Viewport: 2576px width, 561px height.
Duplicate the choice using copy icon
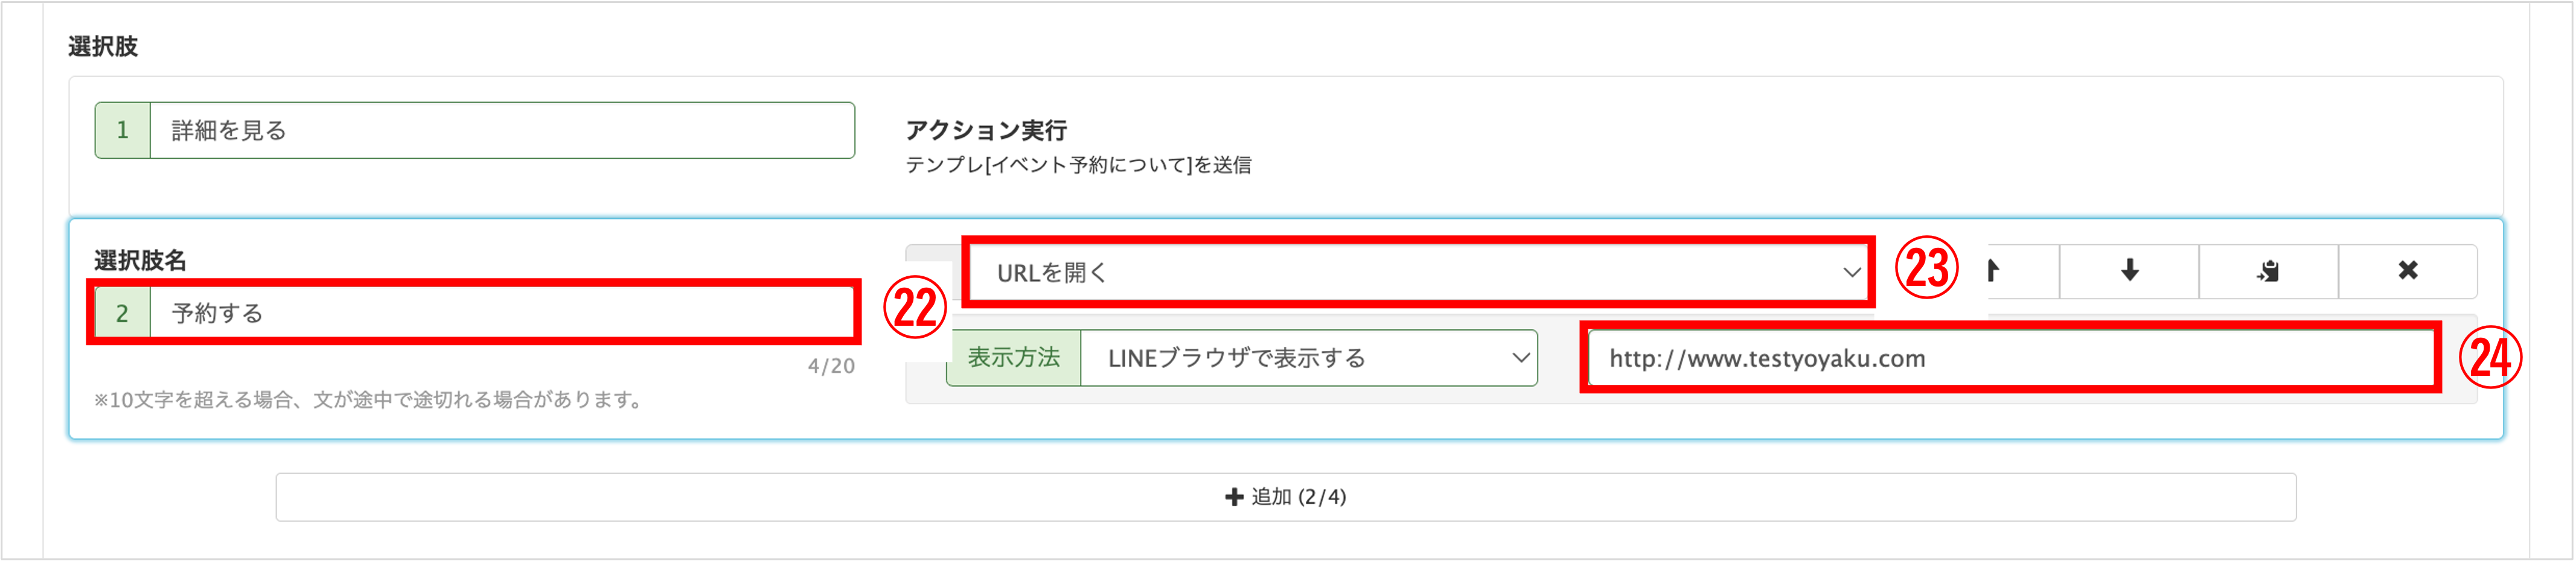[2268, 271]
